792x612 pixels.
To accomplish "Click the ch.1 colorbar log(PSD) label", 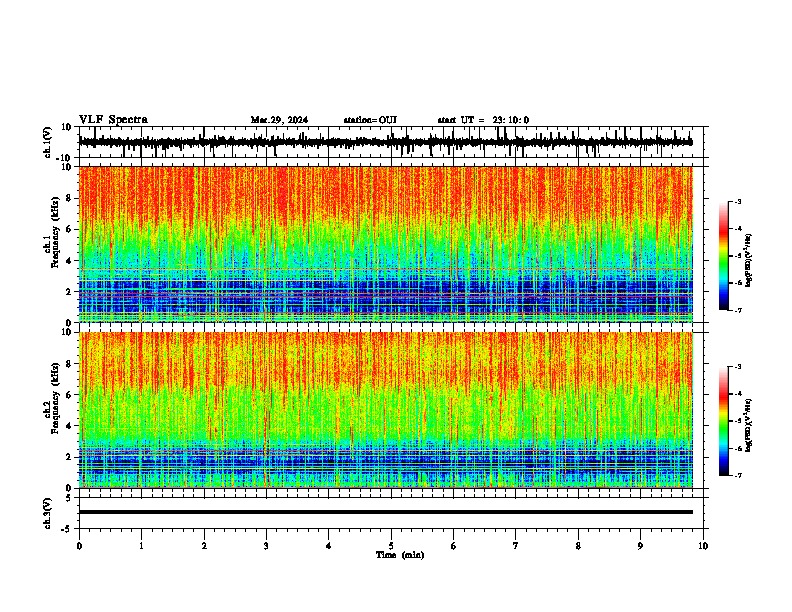I will [x=749, y=260].
